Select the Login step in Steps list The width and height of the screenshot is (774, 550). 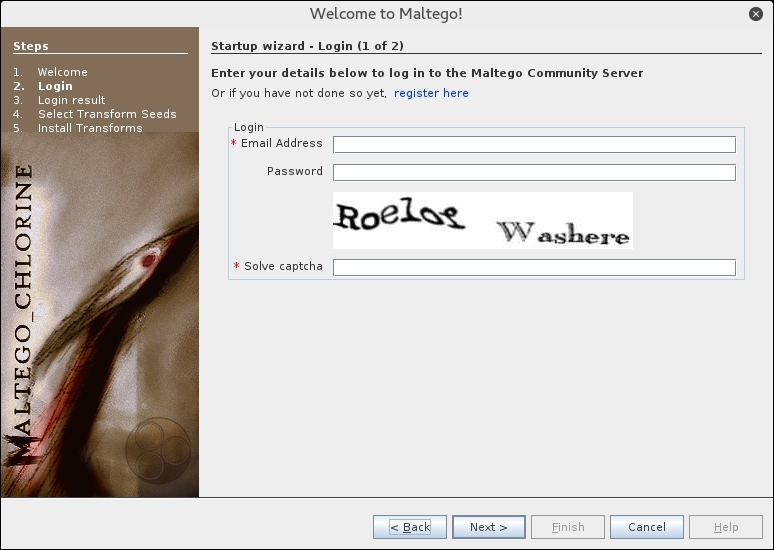point(55,86)
